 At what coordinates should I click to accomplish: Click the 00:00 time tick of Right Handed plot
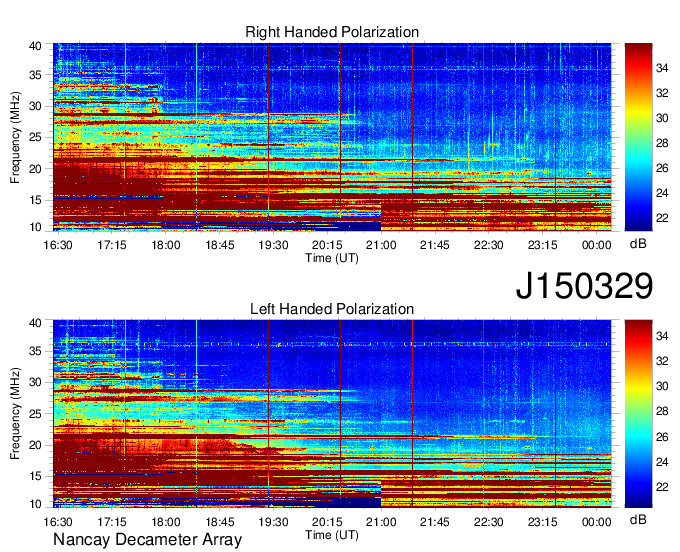597,245
